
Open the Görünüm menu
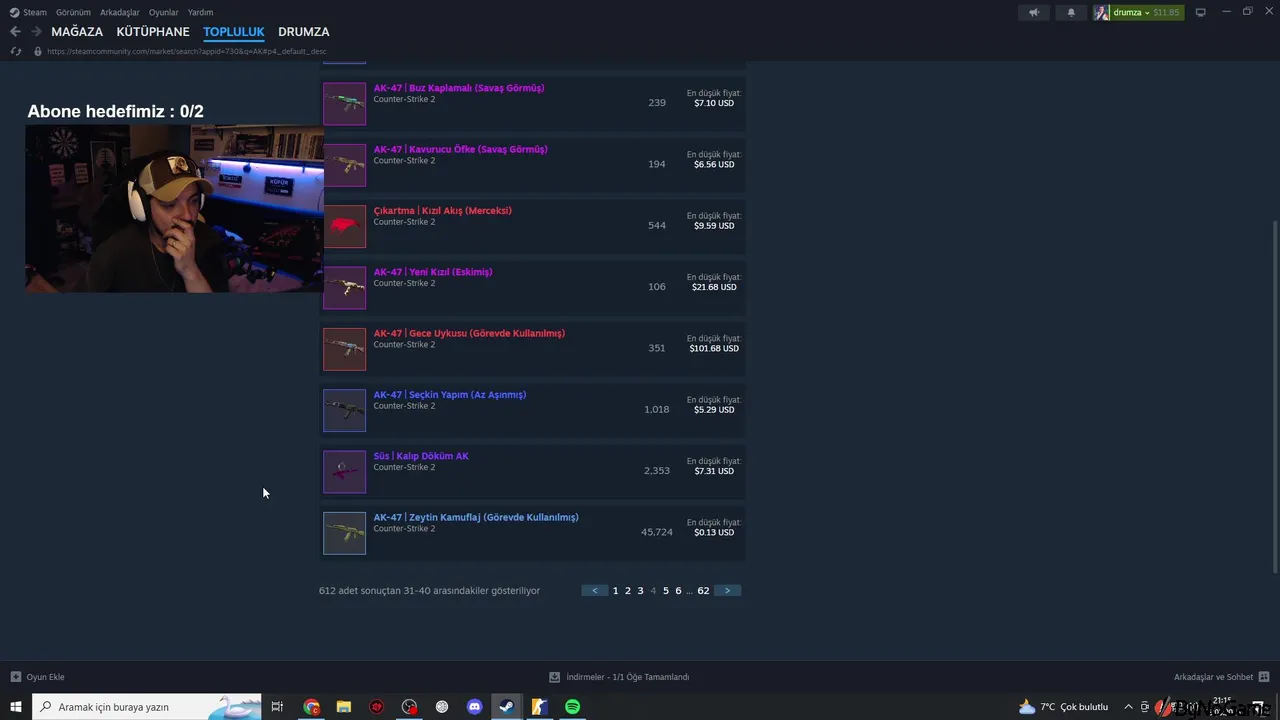point(73,12)
